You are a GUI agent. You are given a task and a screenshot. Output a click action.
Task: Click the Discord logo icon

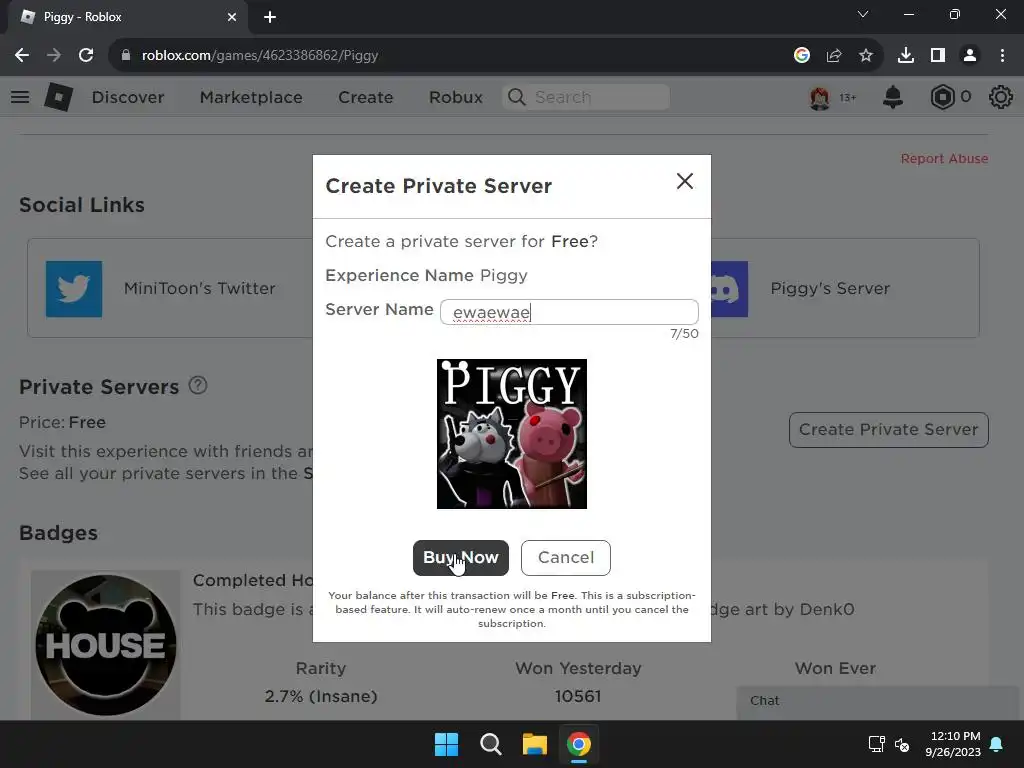coord(729,289)
